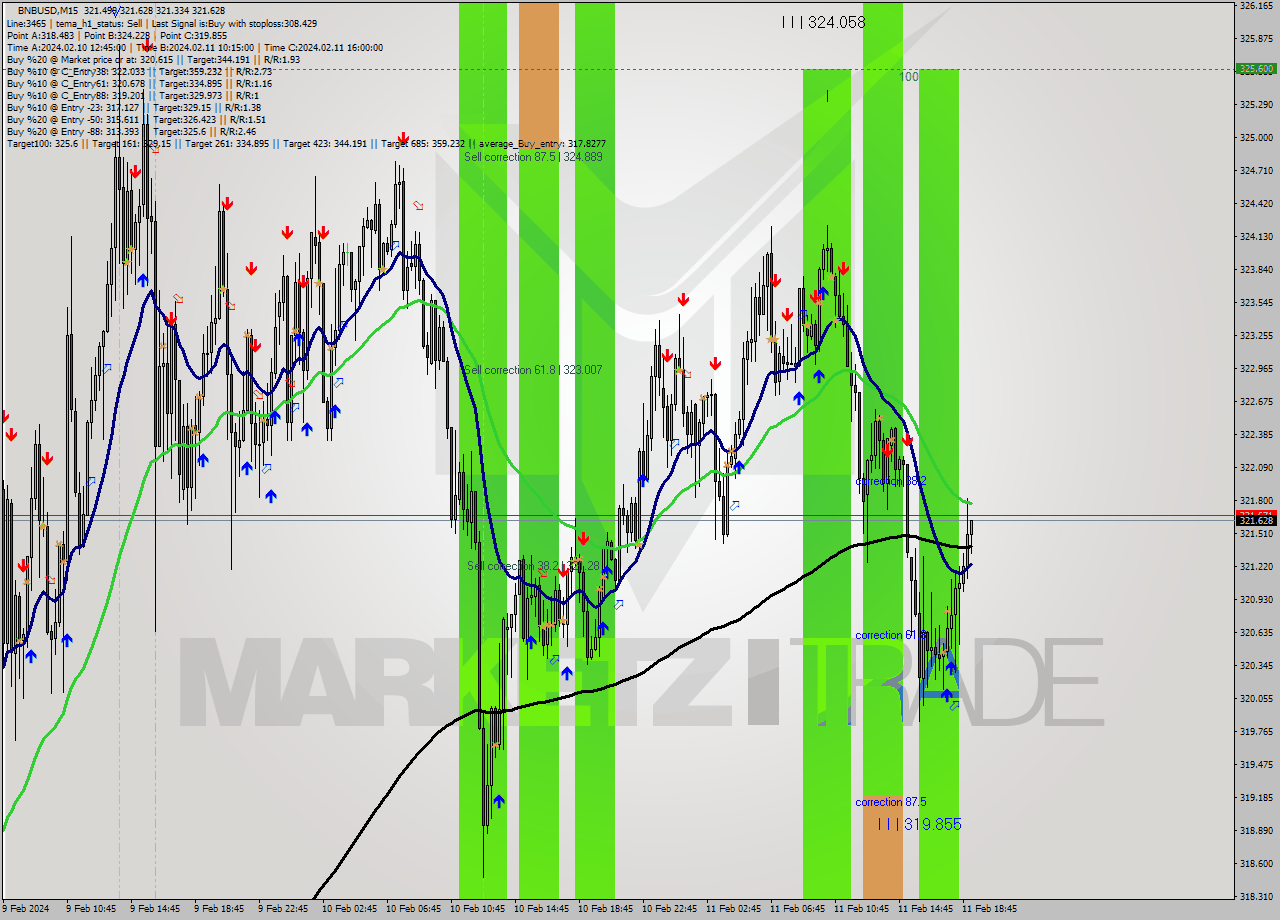Click the blue correction 87.5 label

click(x=891, y=802)
